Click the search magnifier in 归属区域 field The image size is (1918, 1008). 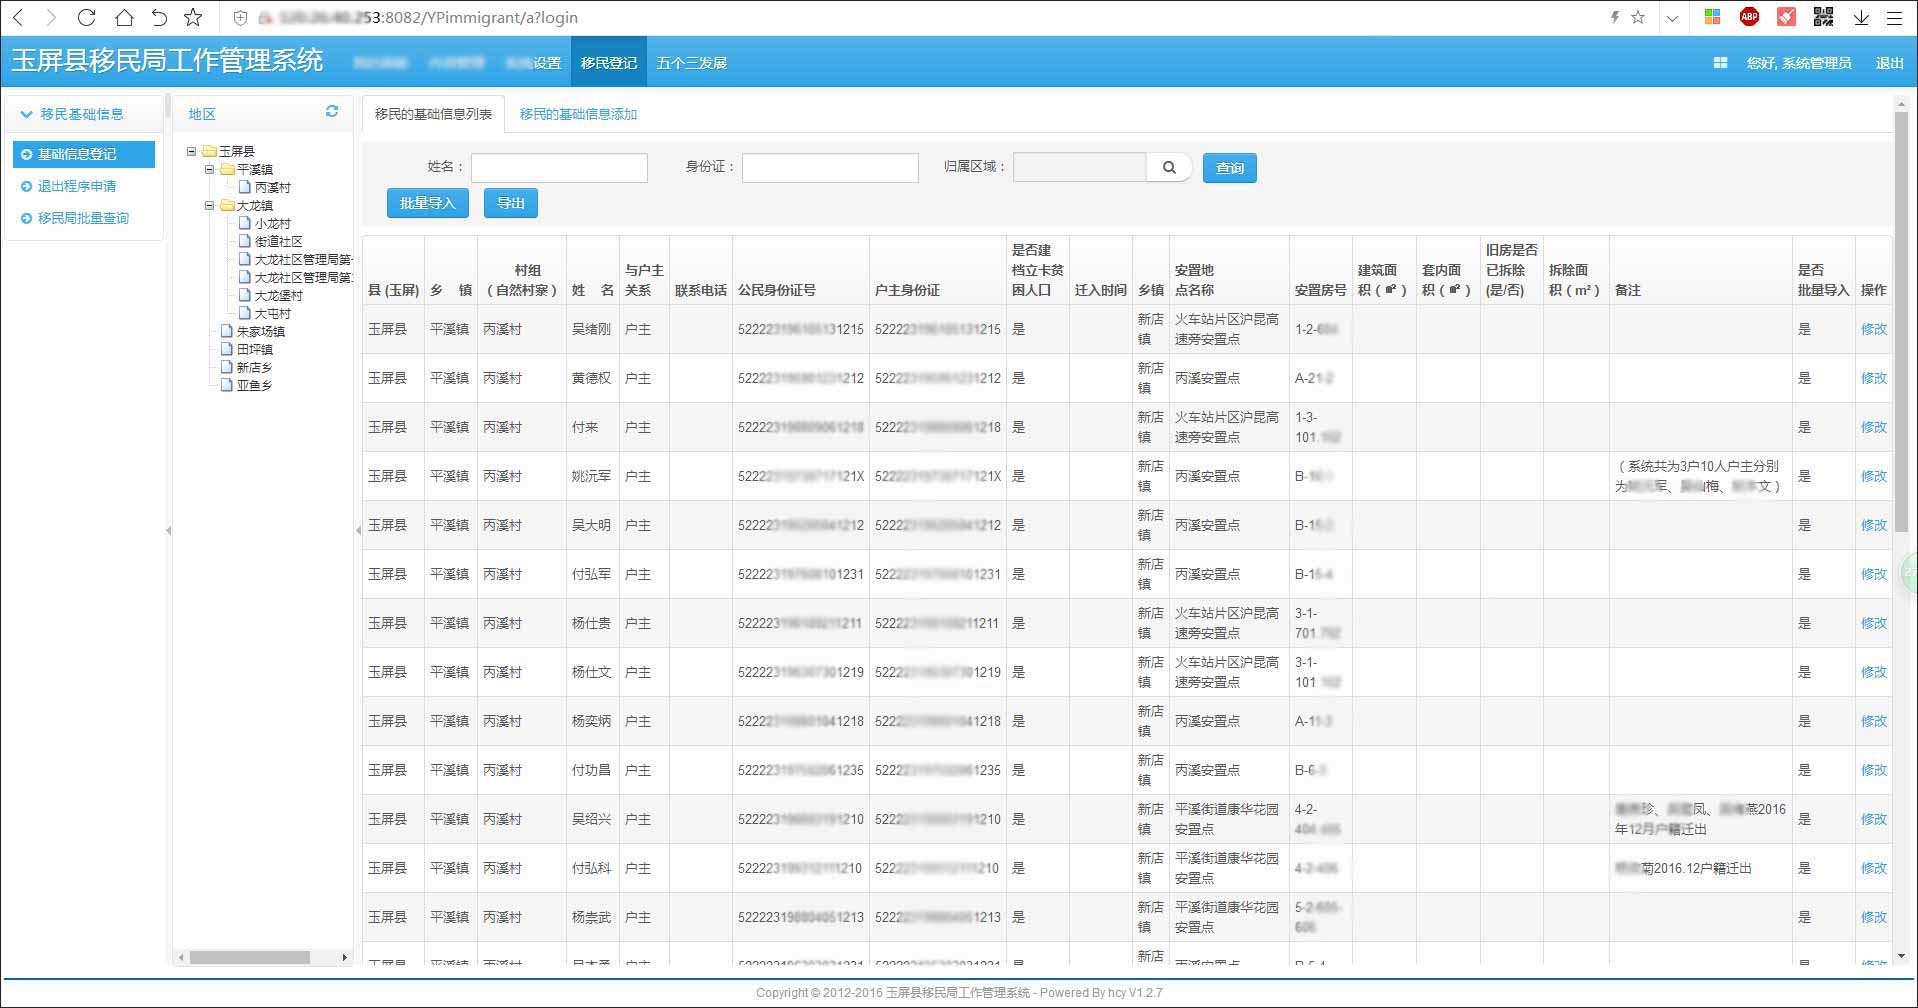[1169, 167]
